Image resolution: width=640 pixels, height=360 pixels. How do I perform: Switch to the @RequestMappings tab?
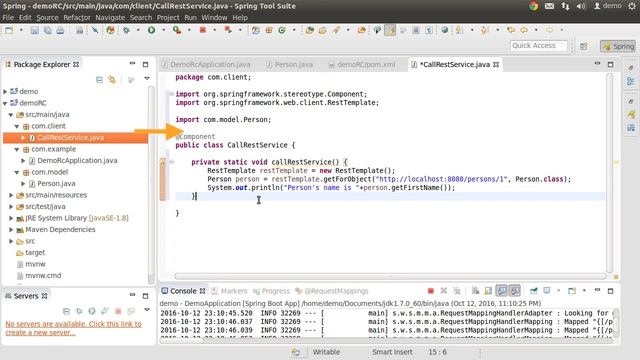(331, 291)
